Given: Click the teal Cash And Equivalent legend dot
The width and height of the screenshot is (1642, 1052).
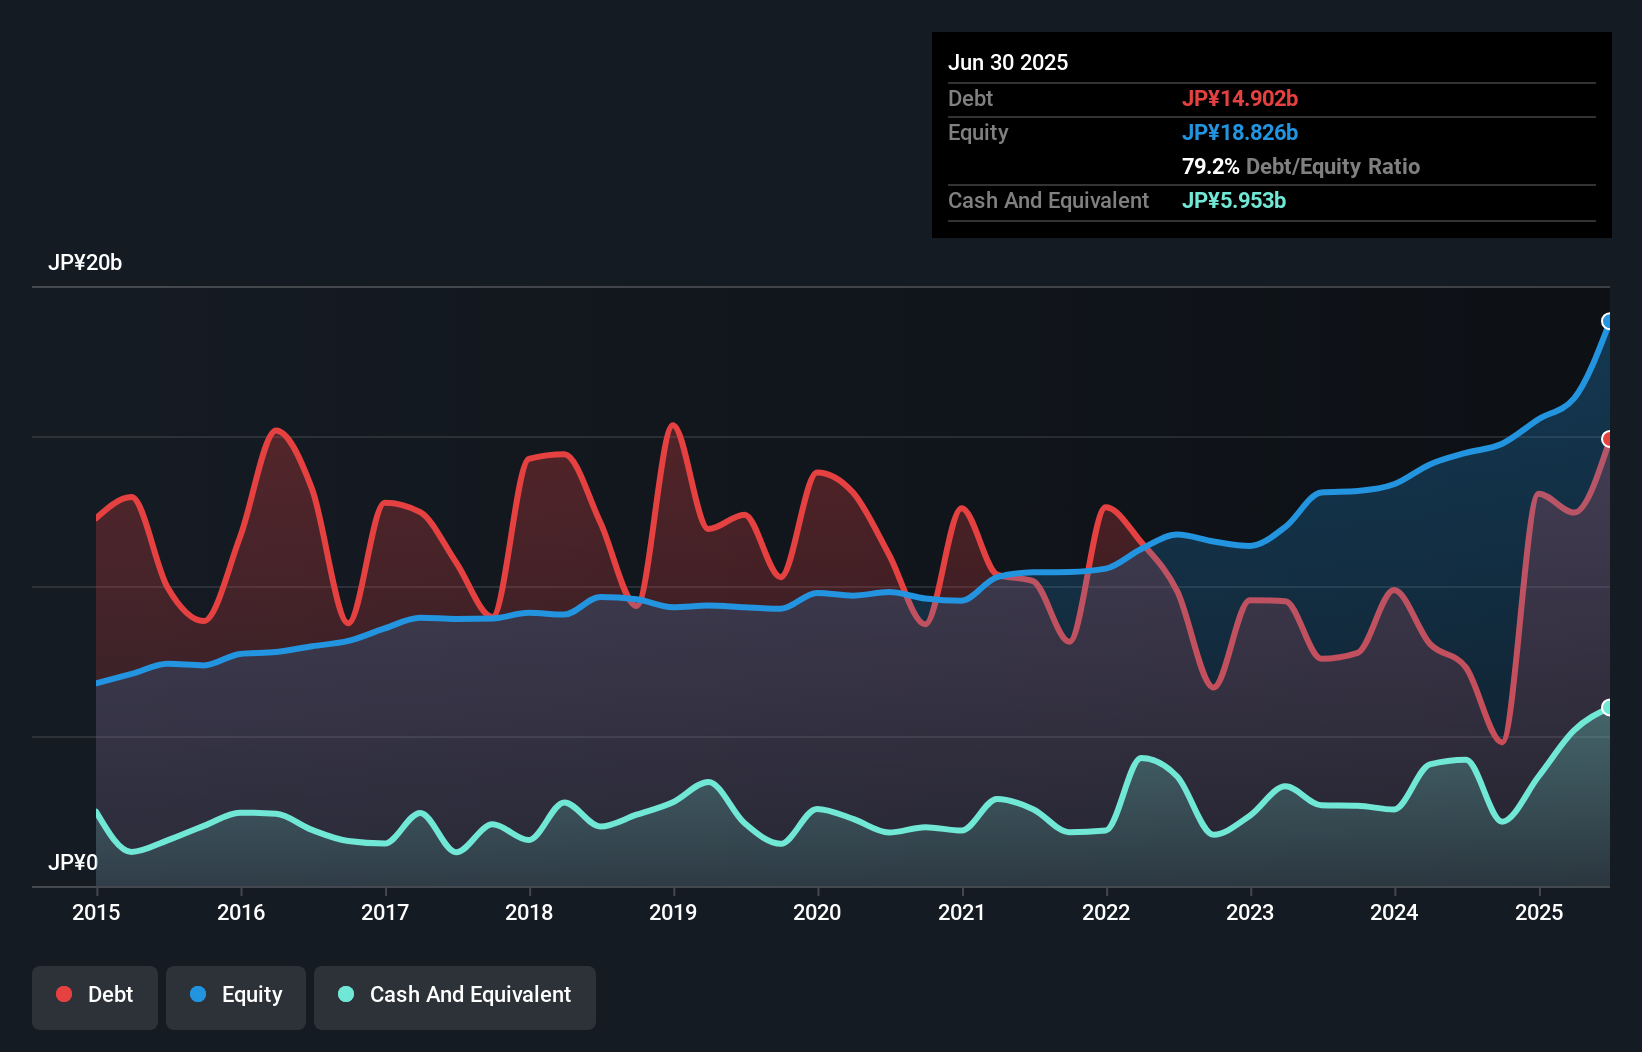Looking at the screenshot, I should click(344, 994).
